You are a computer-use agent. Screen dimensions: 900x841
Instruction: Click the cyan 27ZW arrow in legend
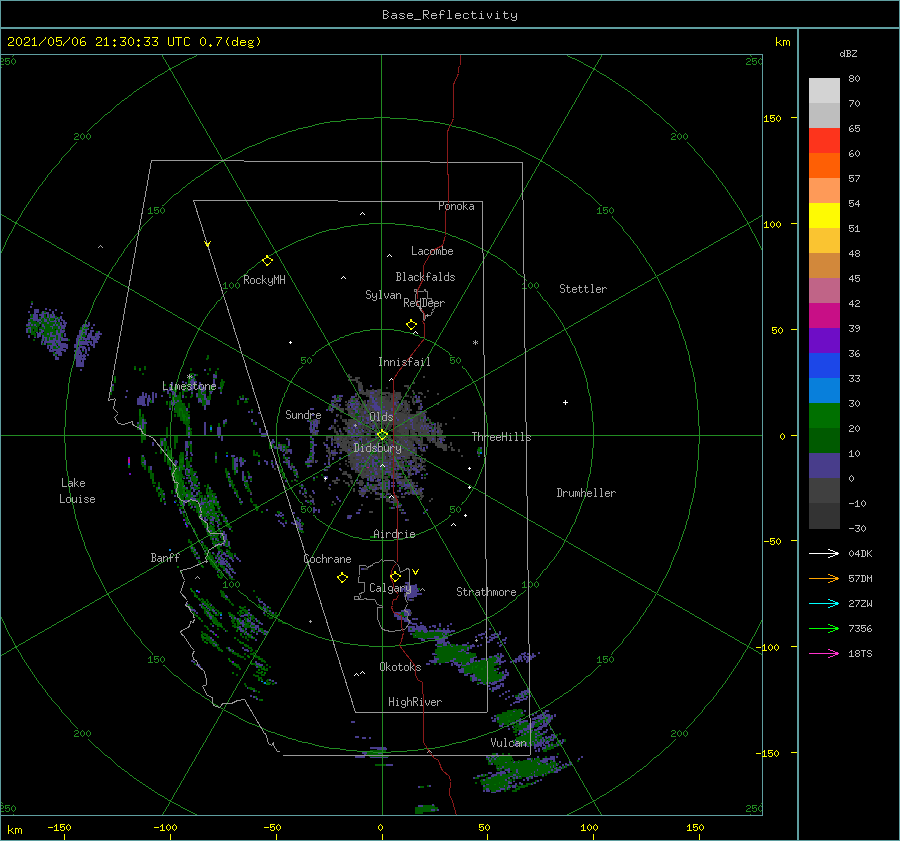pyautogui.click(x=824, y=603)
